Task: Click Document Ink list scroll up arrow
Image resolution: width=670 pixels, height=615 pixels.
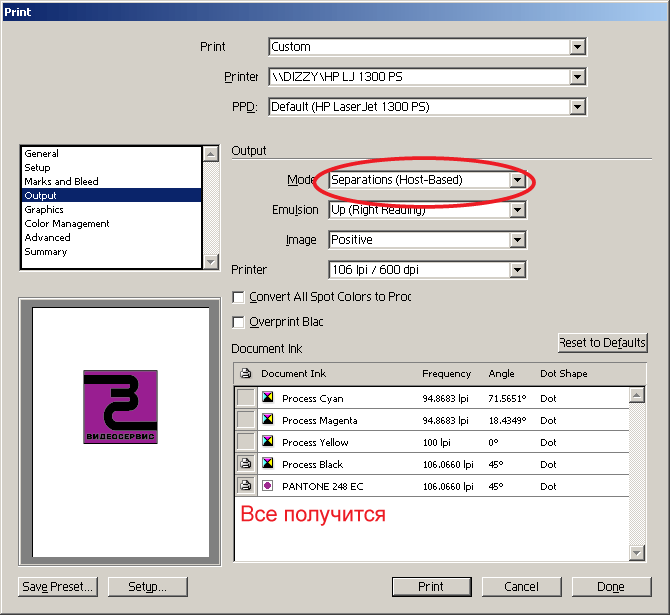Action: pyautogui.click(x=637, y=395)
